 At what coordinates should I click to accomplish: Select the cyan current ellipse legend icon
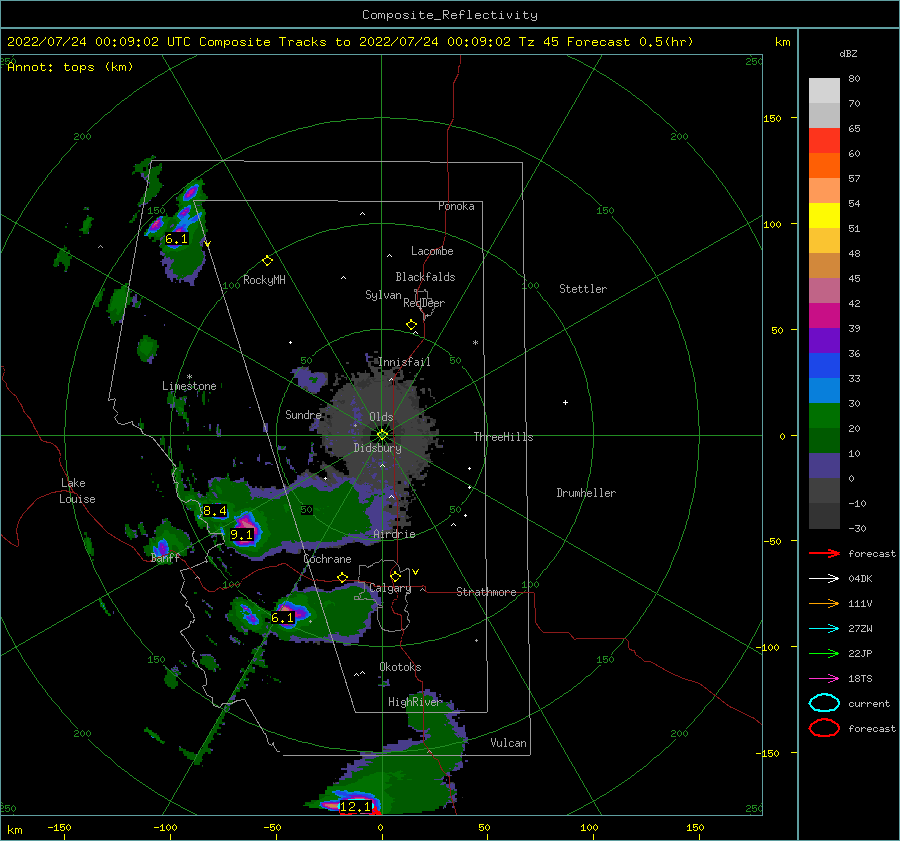[824, 703]
